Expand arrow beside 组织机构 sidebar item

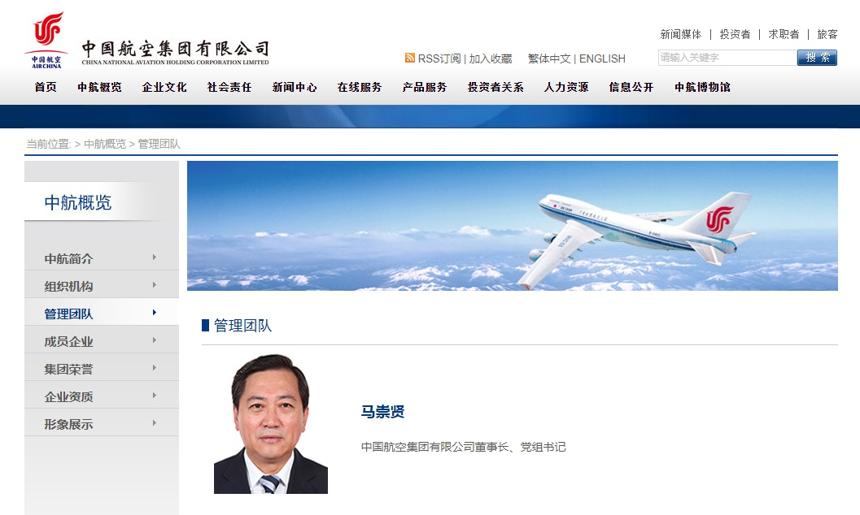tap(154, 285)
